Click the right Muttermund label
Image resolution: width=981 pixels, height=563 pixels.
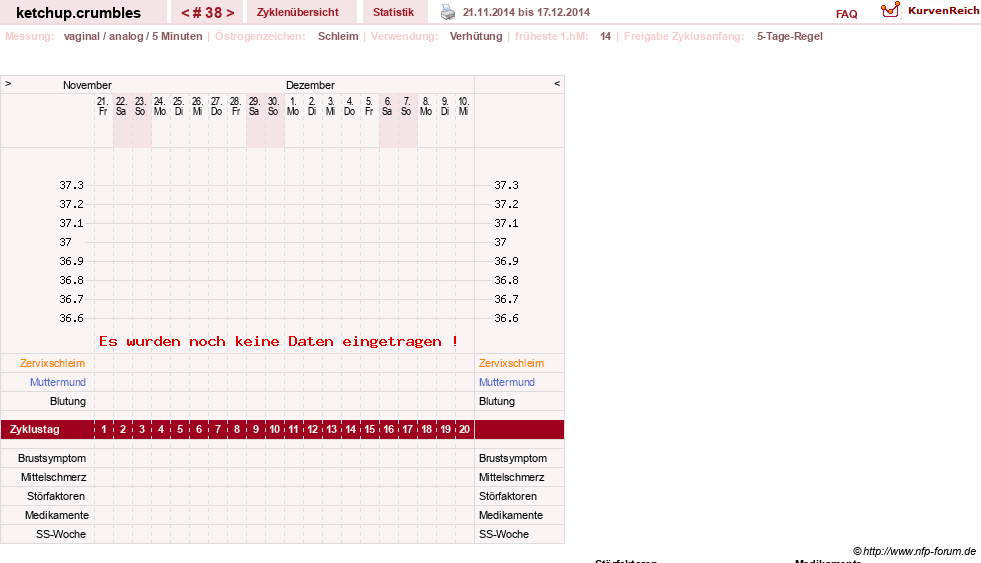click(x=507, y=382)
